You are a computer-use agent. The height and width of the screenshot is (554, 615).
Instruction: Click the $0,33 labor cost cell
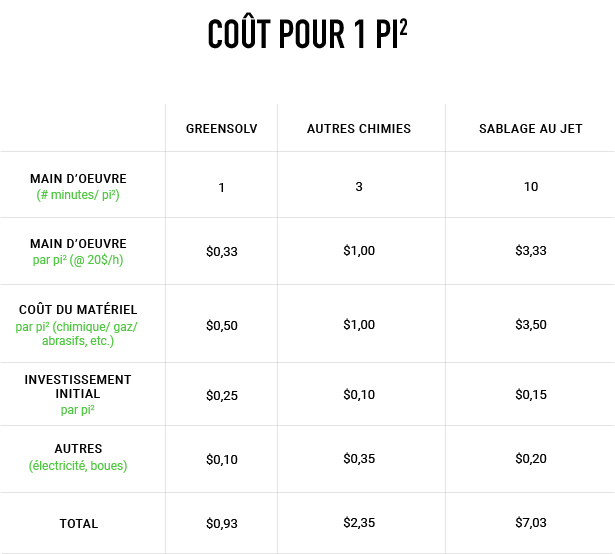point(221,251)
